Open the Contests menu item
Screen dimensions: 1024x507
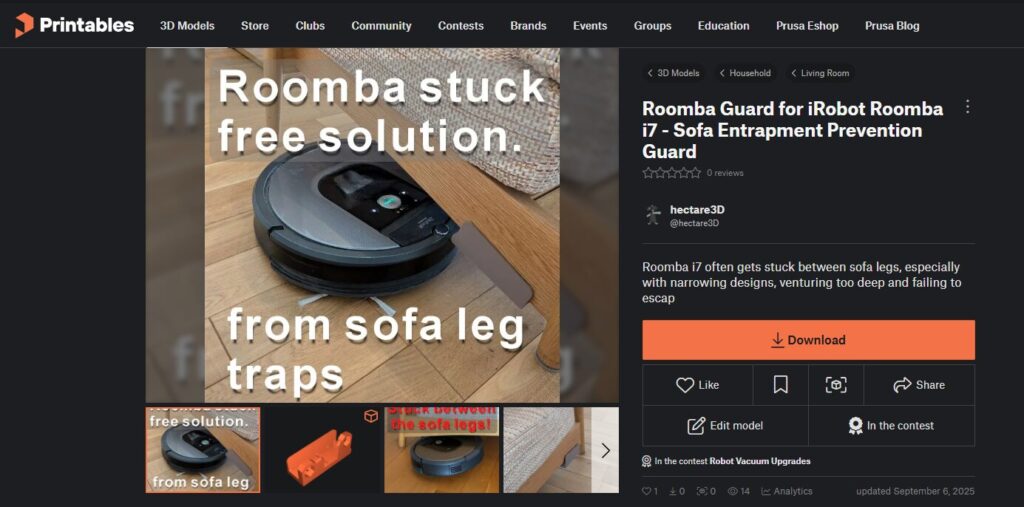(x=460, y=26)
